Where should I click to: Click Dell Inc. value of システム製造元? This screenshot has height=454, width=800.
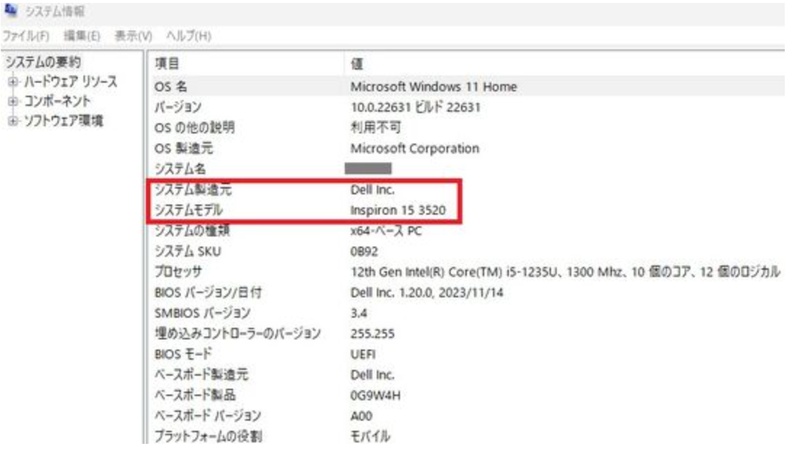pyautogui.click(x=372, y=190)
